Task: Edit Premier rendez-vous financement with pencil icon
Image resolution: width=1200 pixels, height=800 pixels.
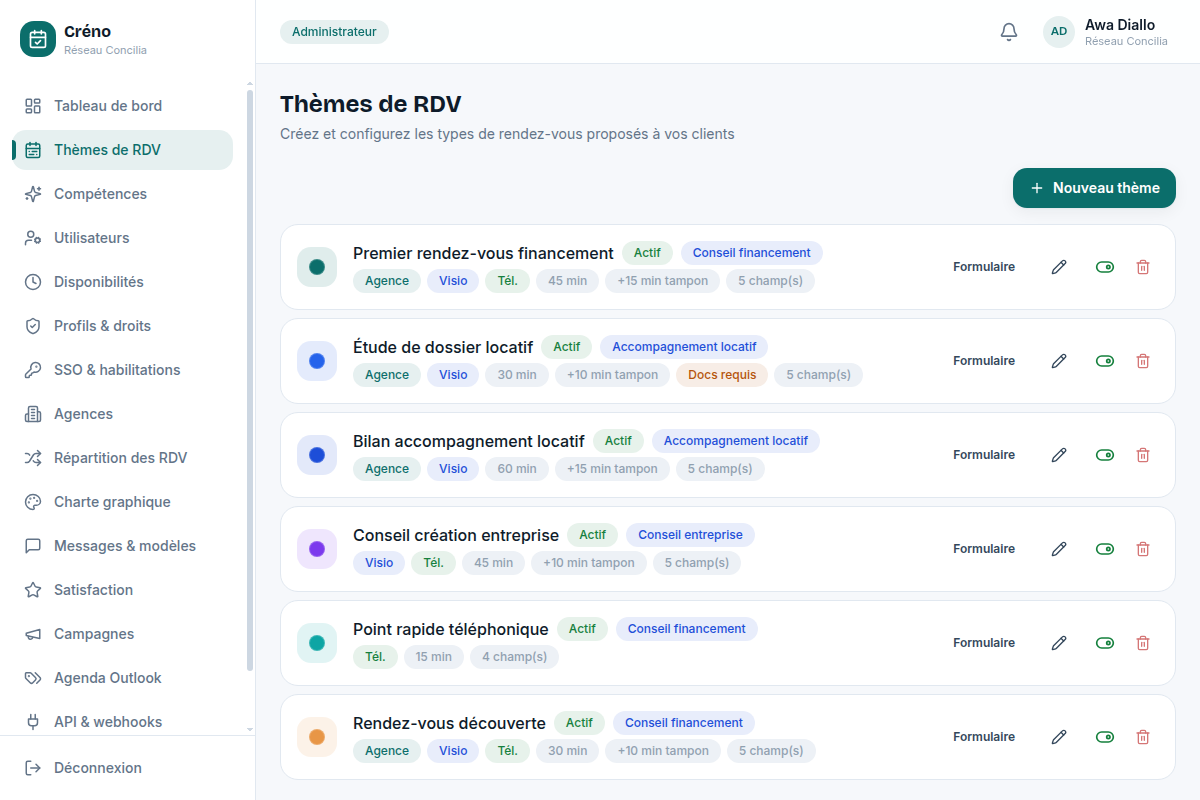Action: point(1059,267)
